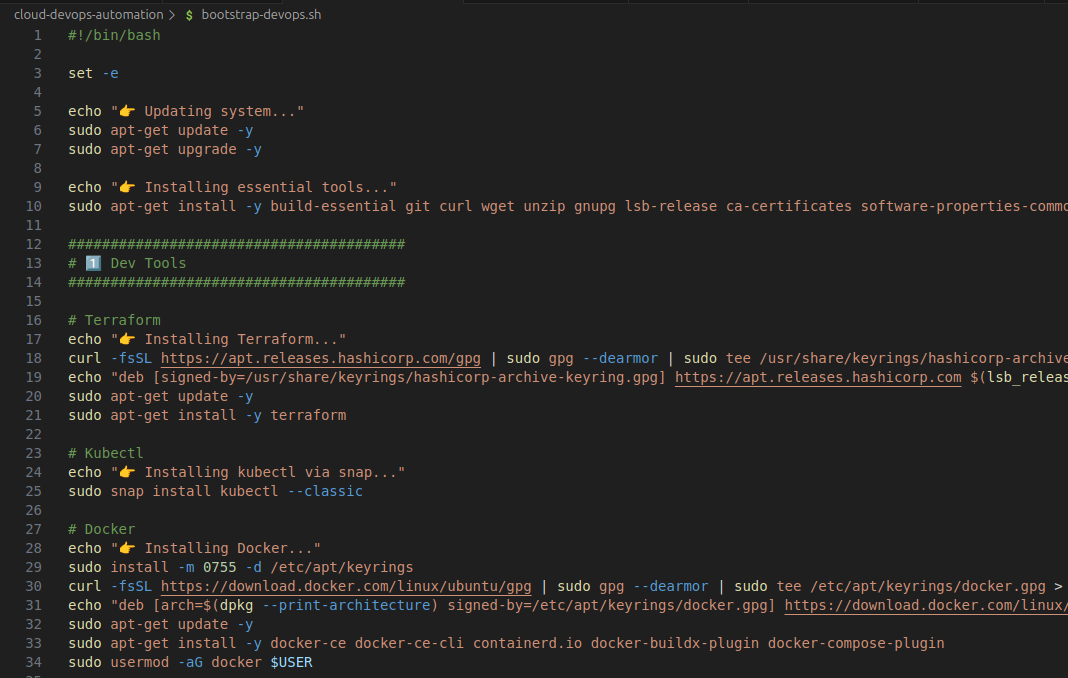The height and width of the screenshot is (678, 1068).
Task: Open the apt.releases.hashicorp.com link on line 19
Action: tap(817, 377)
